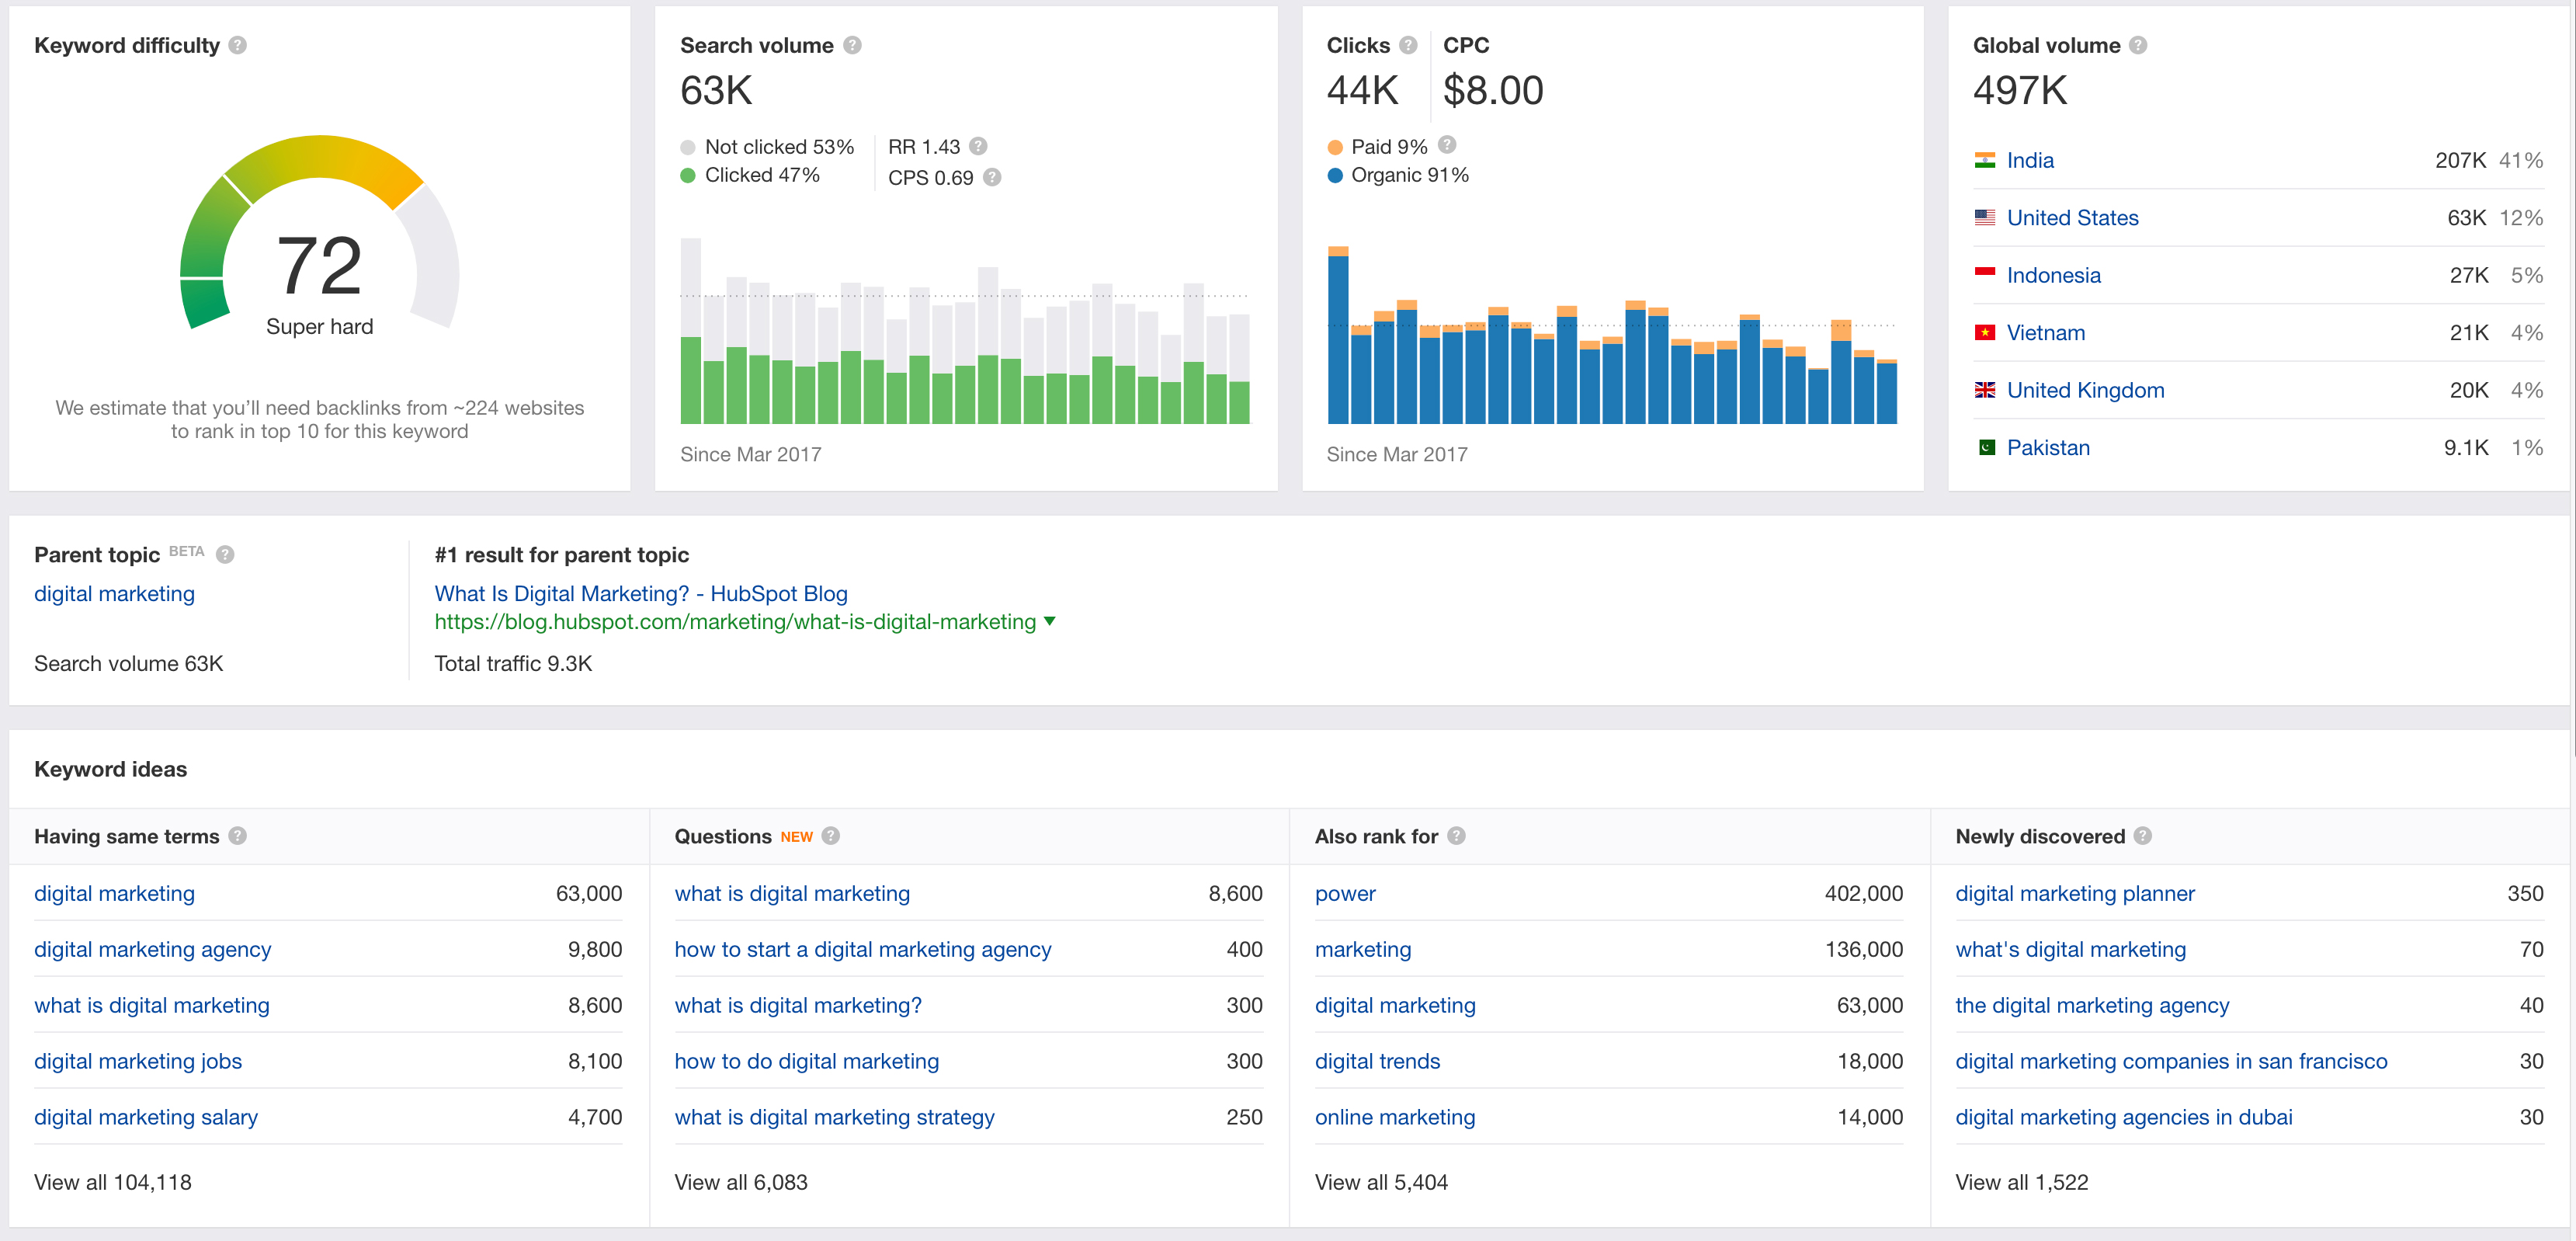Image resolution: width=2576 pixels, height=1241 pixels.
Task: Open United Kingdom country link
Action: [x=2086, y=390]
